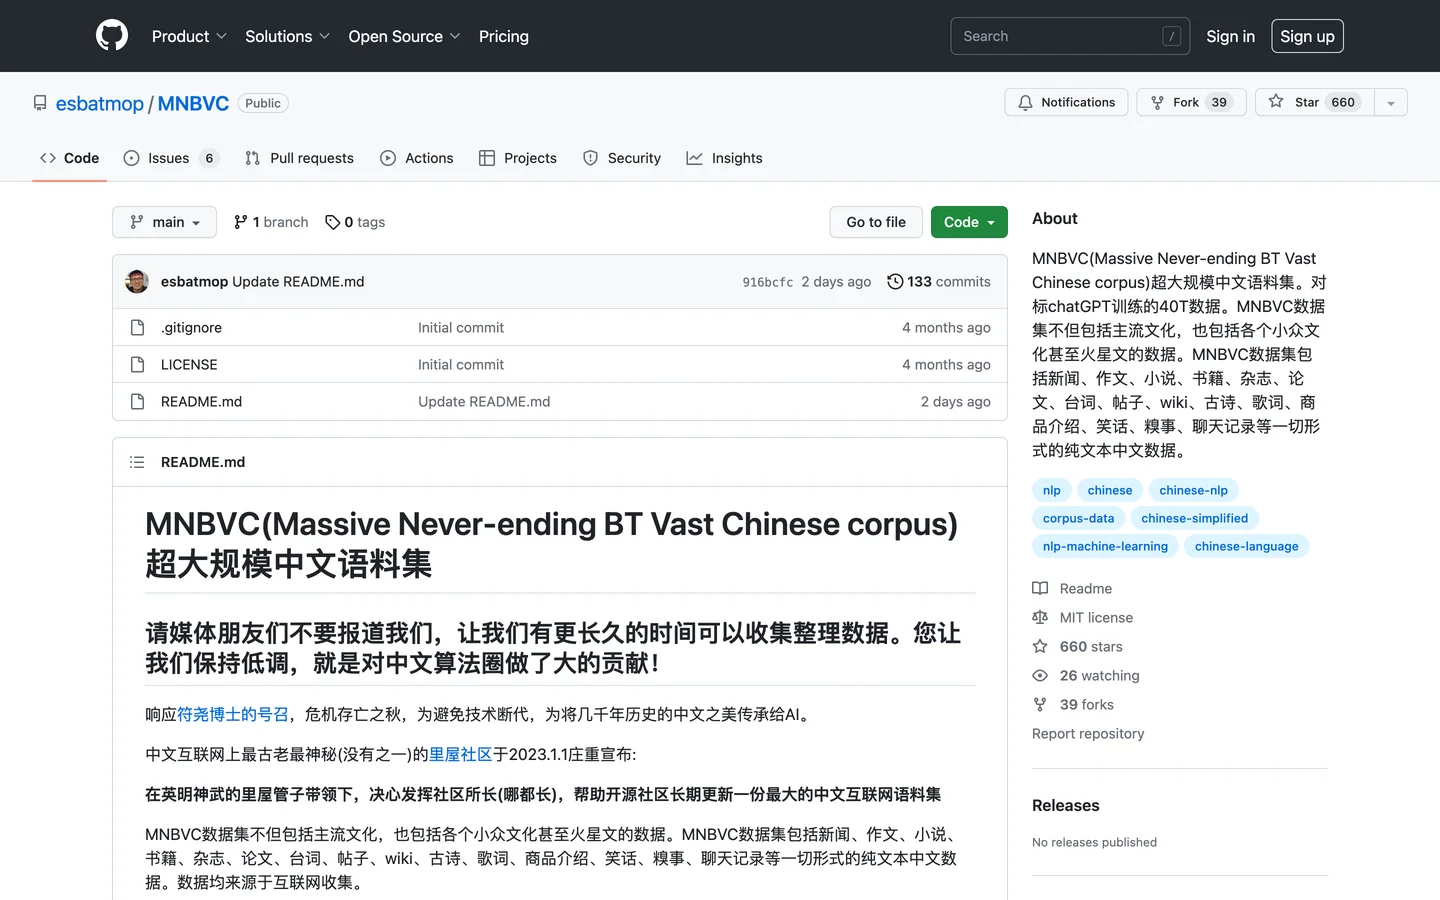Open the LICENSE file
This screenshot has height=900, width=1440.
pos(189,365)
